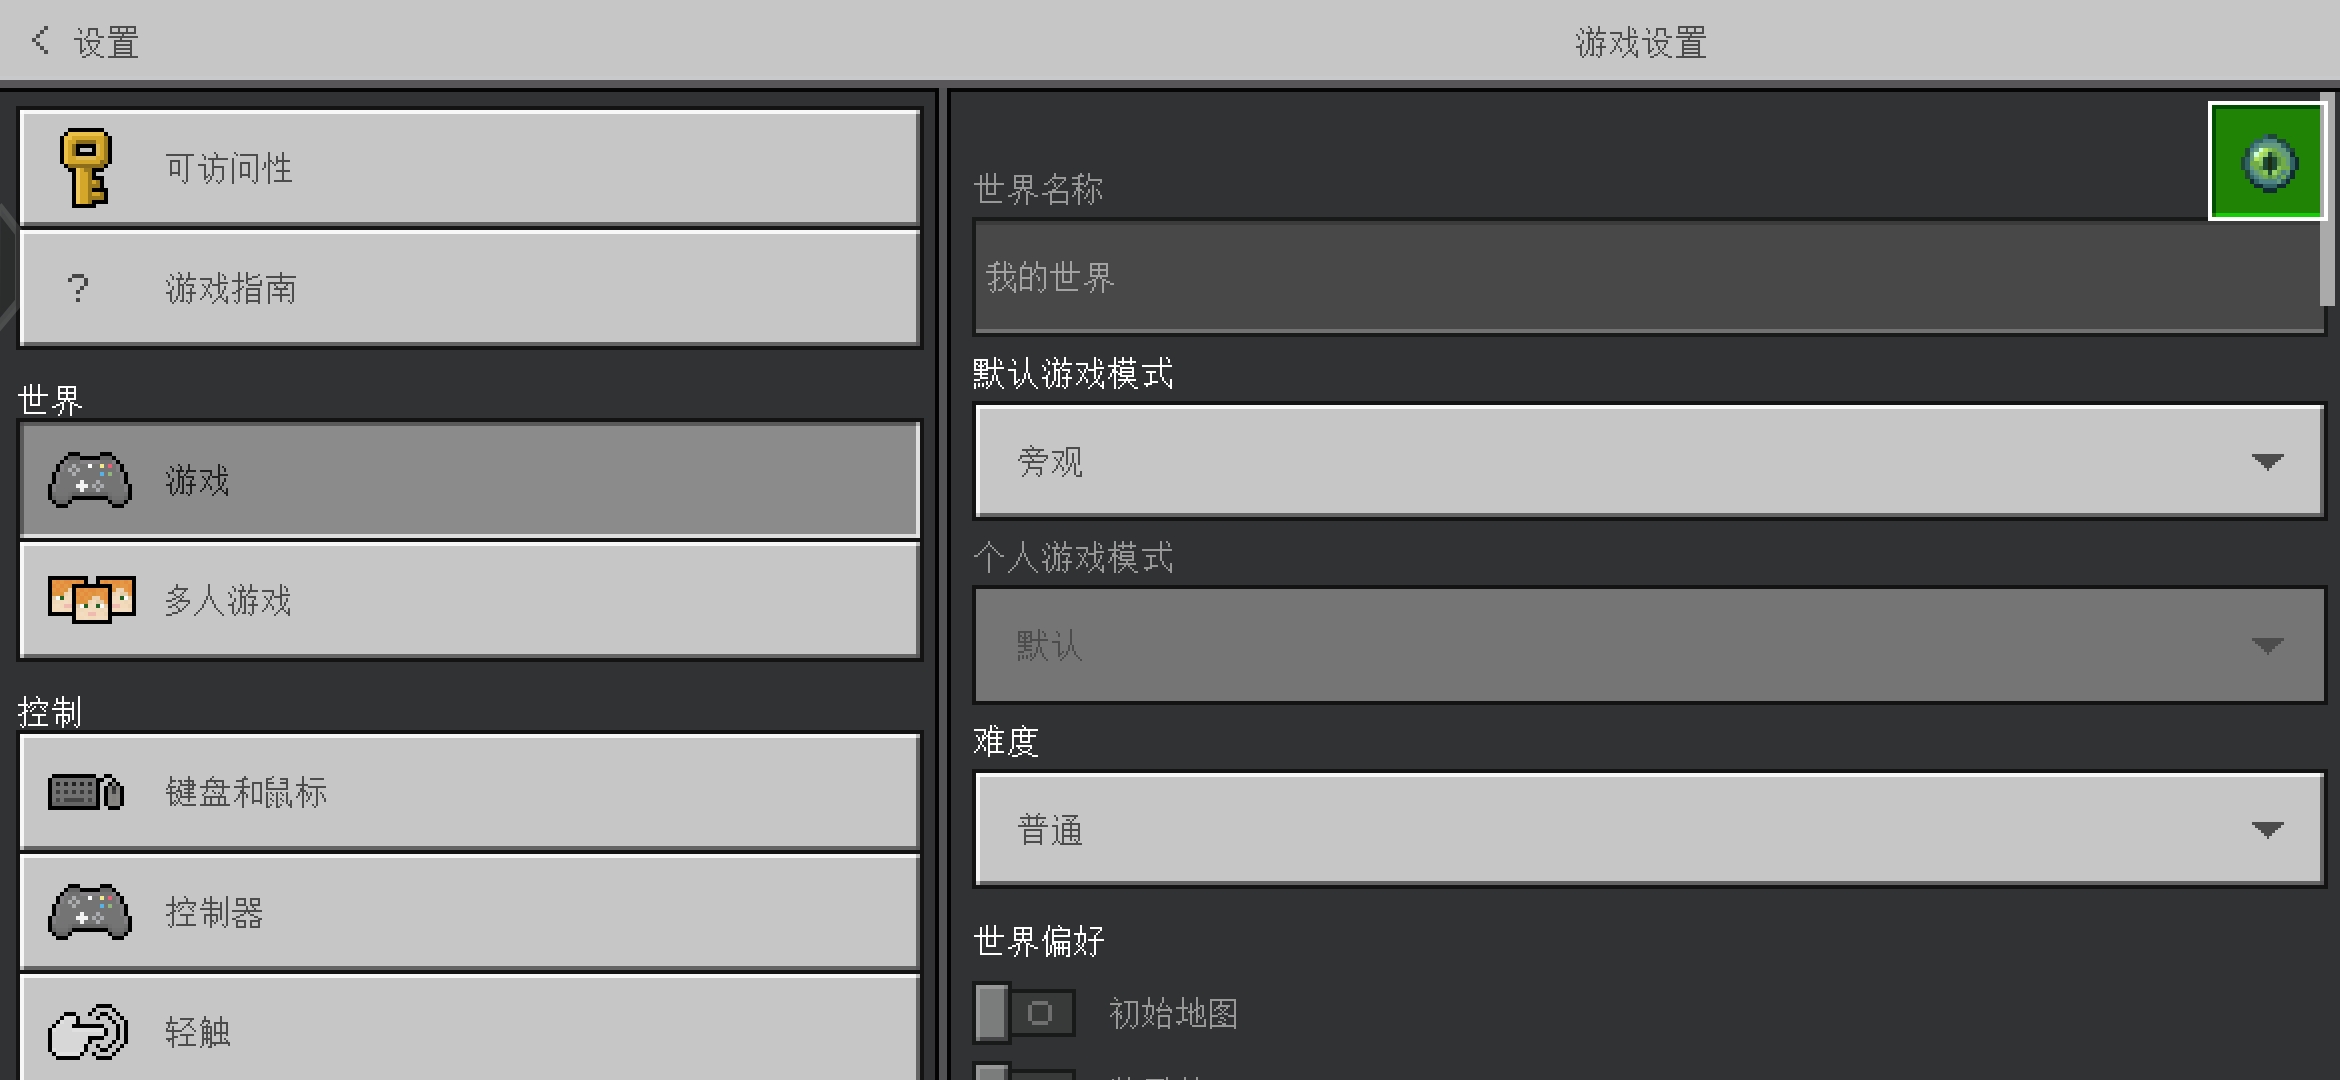Click the 难度 label text
Image resolution: width=2340 pixels, height=1080 pixels.
pyautogui.click(x=1006, y=742)
